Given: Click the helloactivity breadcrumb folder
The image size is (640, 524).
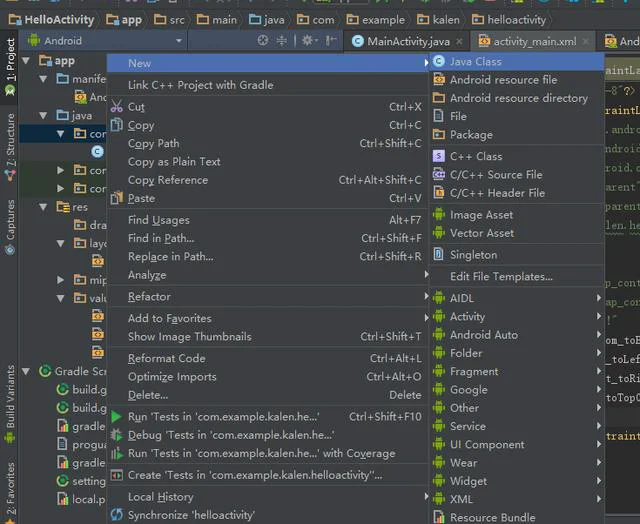Looking at the screenshot, I should [x=509, y=20].
